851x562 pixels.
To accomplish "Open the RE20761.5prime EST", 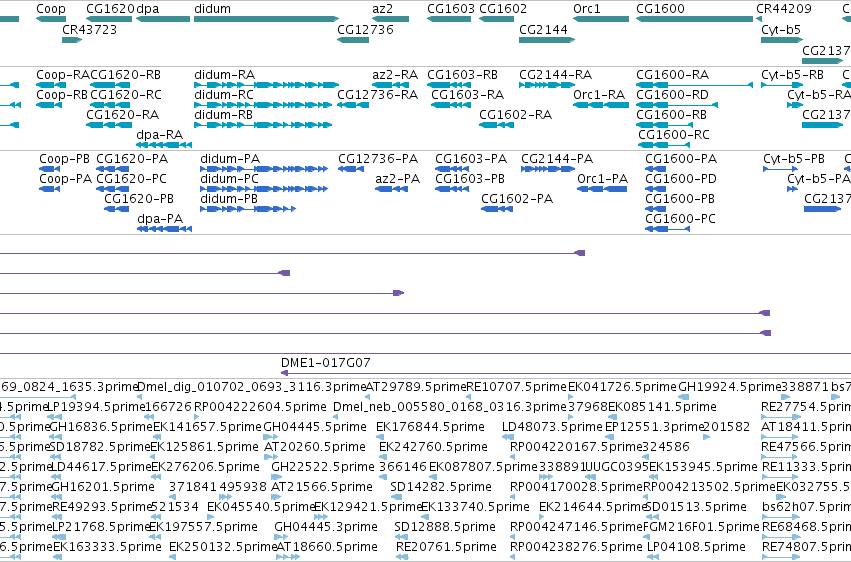I will tap(402, 557).
